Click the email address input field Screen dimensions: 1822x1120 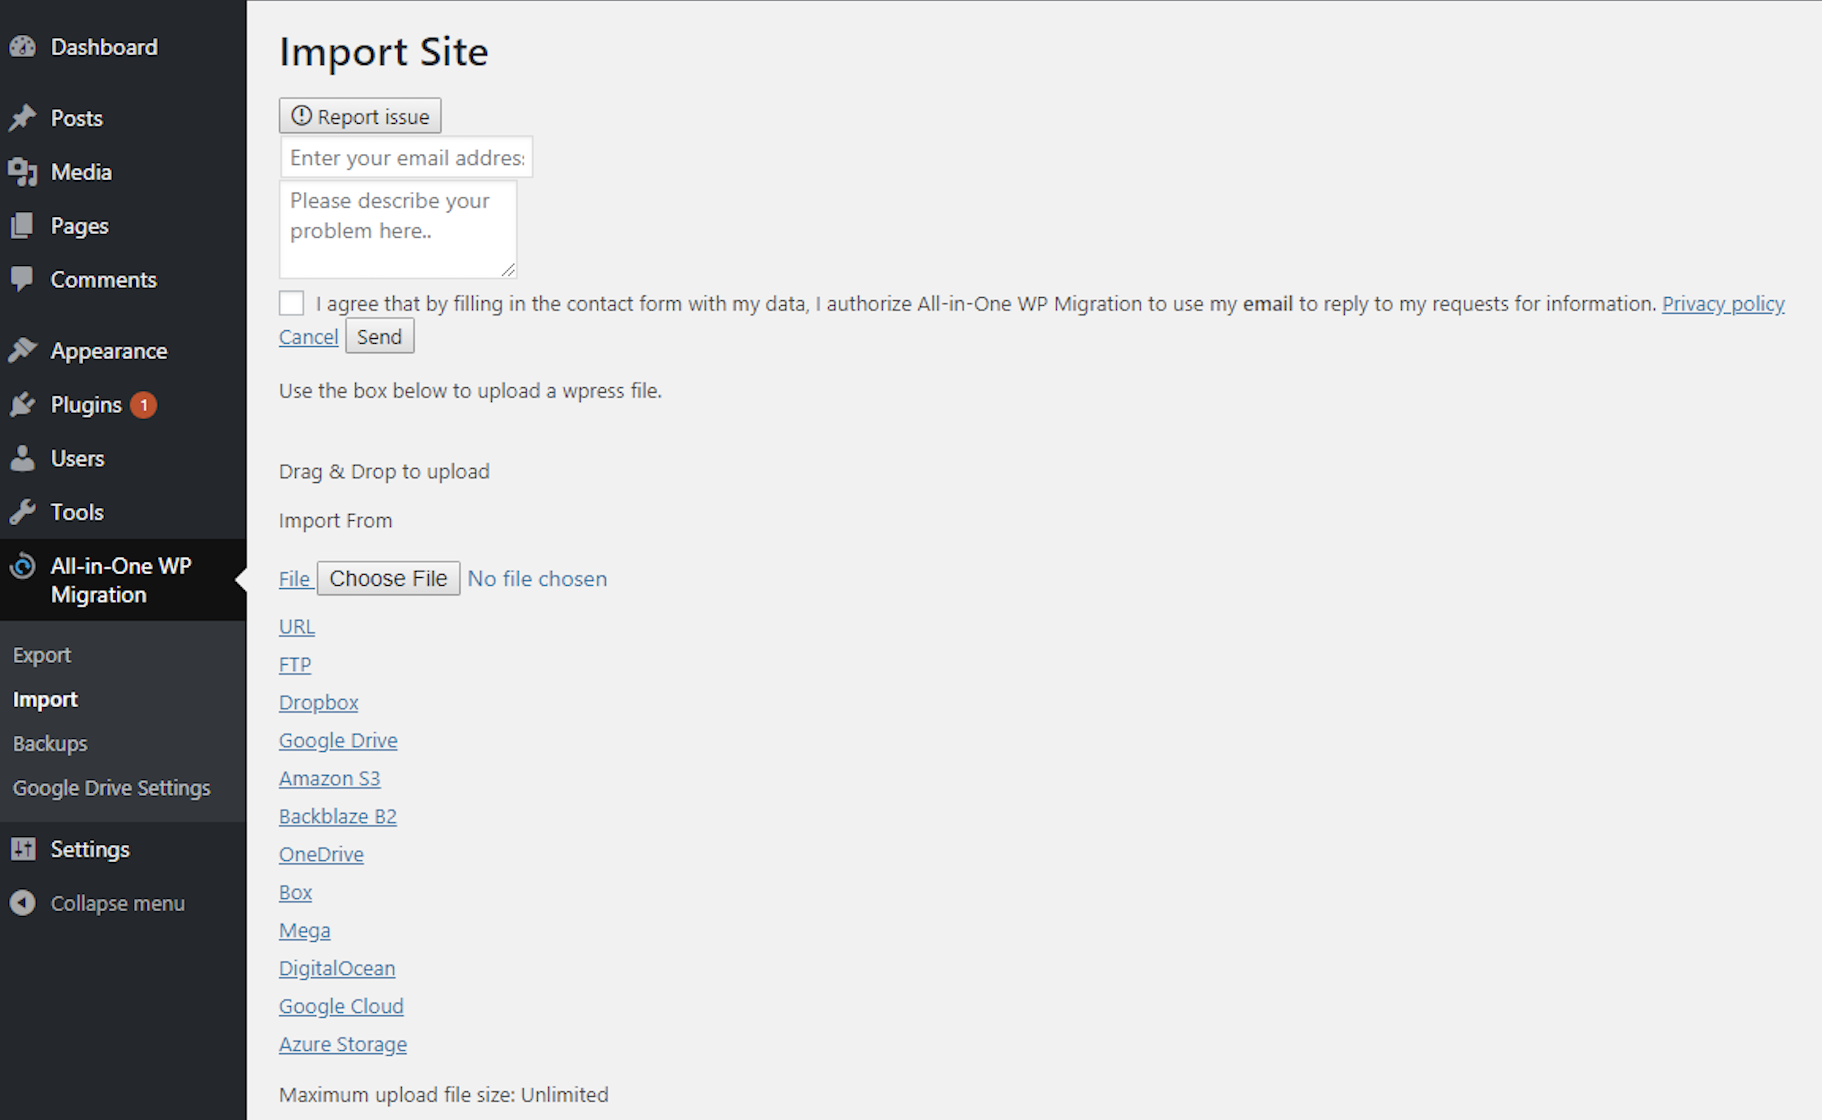pyautogui.click(x=406, y=157)
